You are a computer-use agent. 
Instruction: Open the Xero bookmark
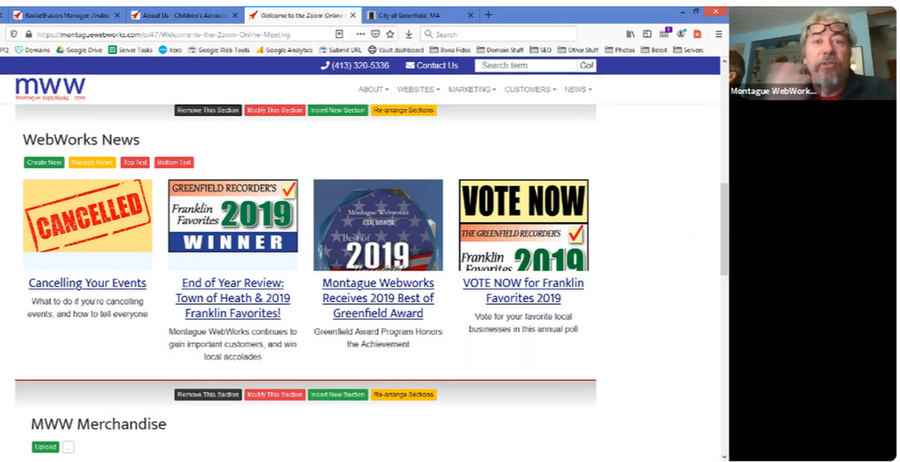point(170,50)
